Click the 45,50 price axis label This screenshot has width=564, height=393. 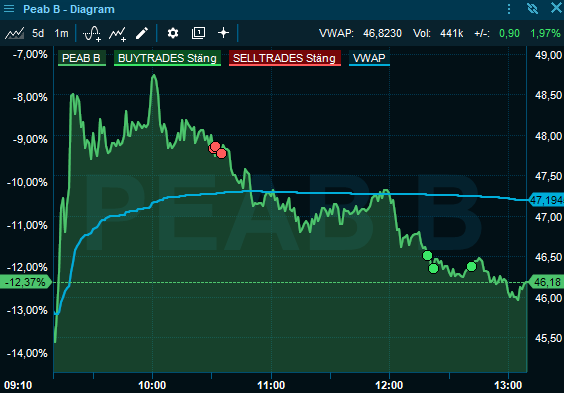pos(548,338)
